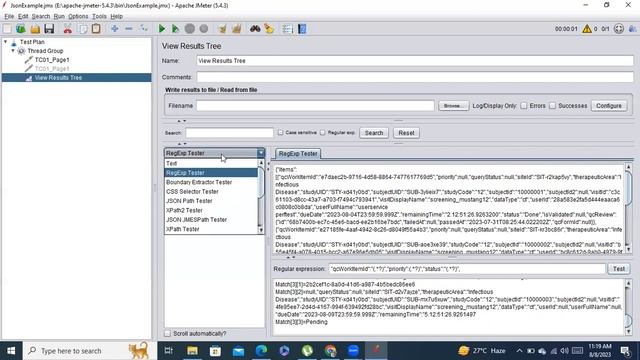This screenshot has height=360, width=640.
Task: Cut the selected element
Action: [68, 29]
